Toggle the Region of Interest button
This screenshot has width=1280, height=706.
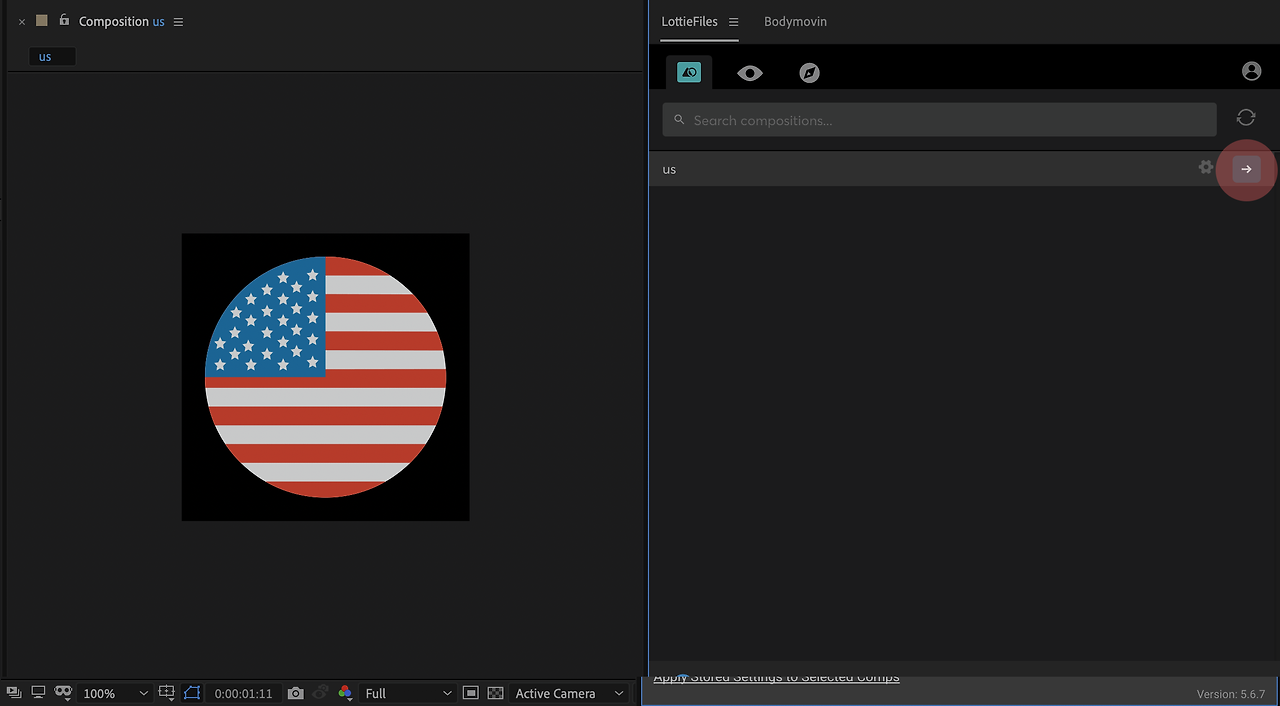192,693
